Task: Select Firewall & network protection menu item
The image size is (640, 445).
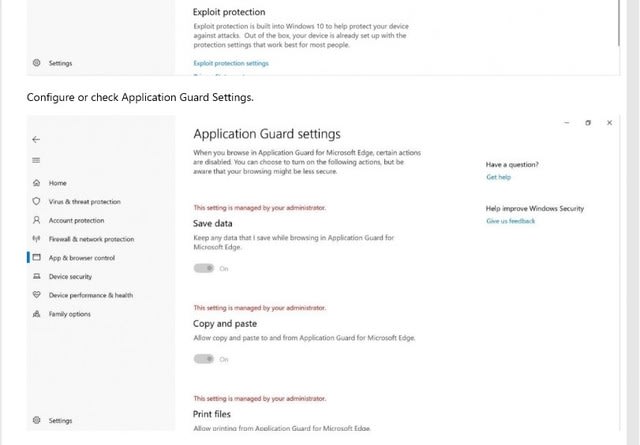Action: point(91,239)
